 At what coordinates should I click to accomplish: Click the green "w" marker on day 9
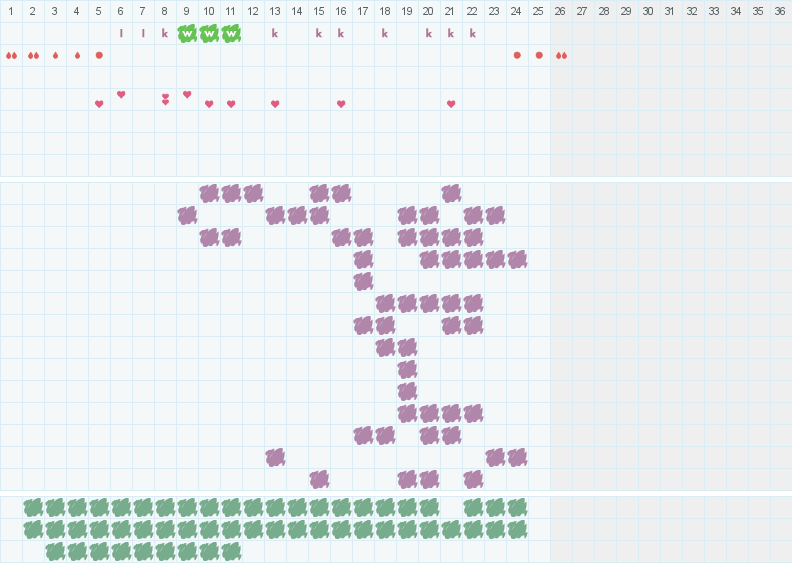tap(187, 33)
